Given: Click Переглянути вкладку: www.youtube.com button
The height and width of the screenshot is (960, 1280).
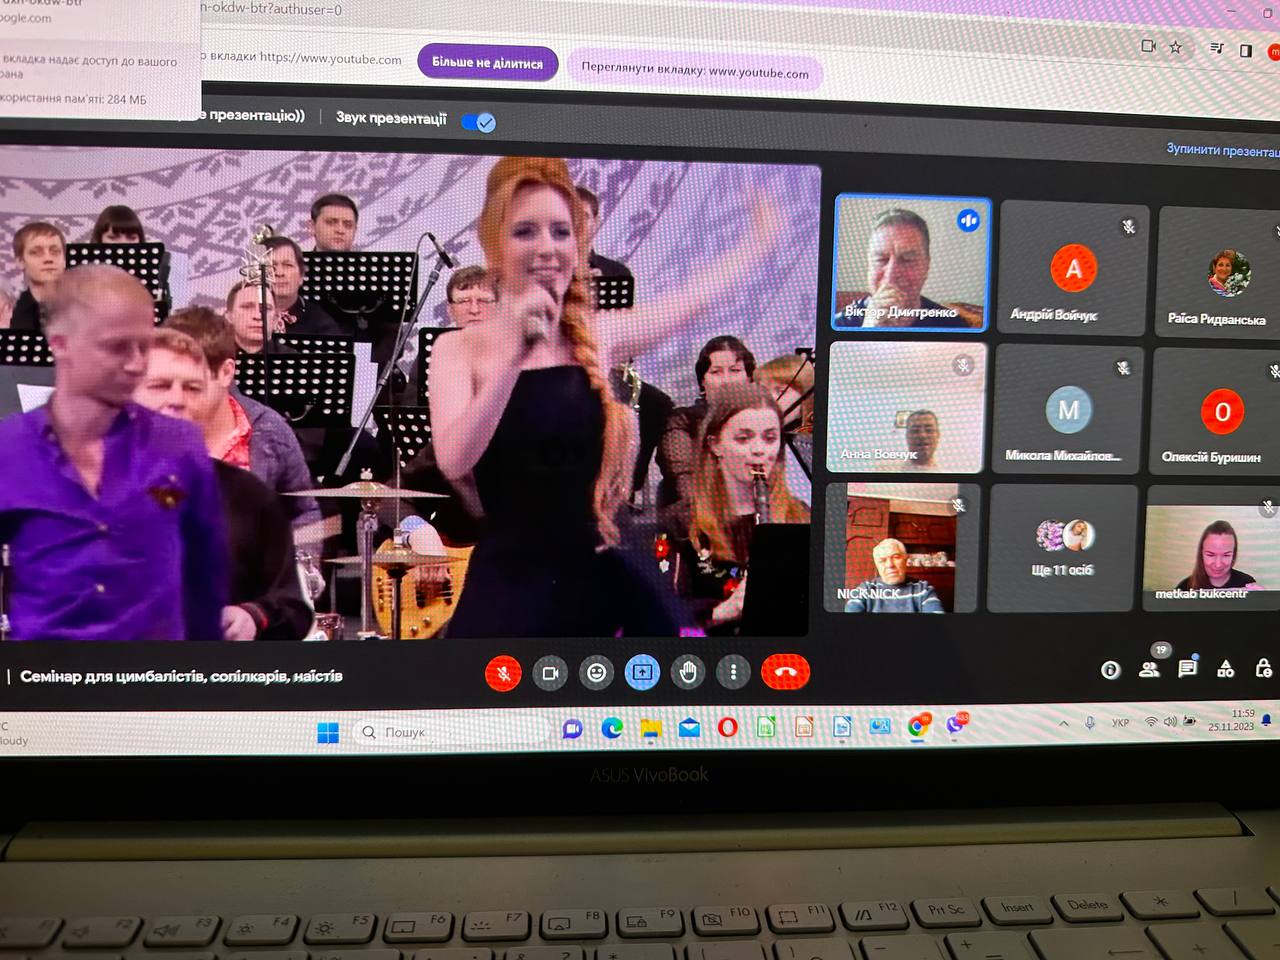Looking at the screenshot, I should (x=694, y=71).
